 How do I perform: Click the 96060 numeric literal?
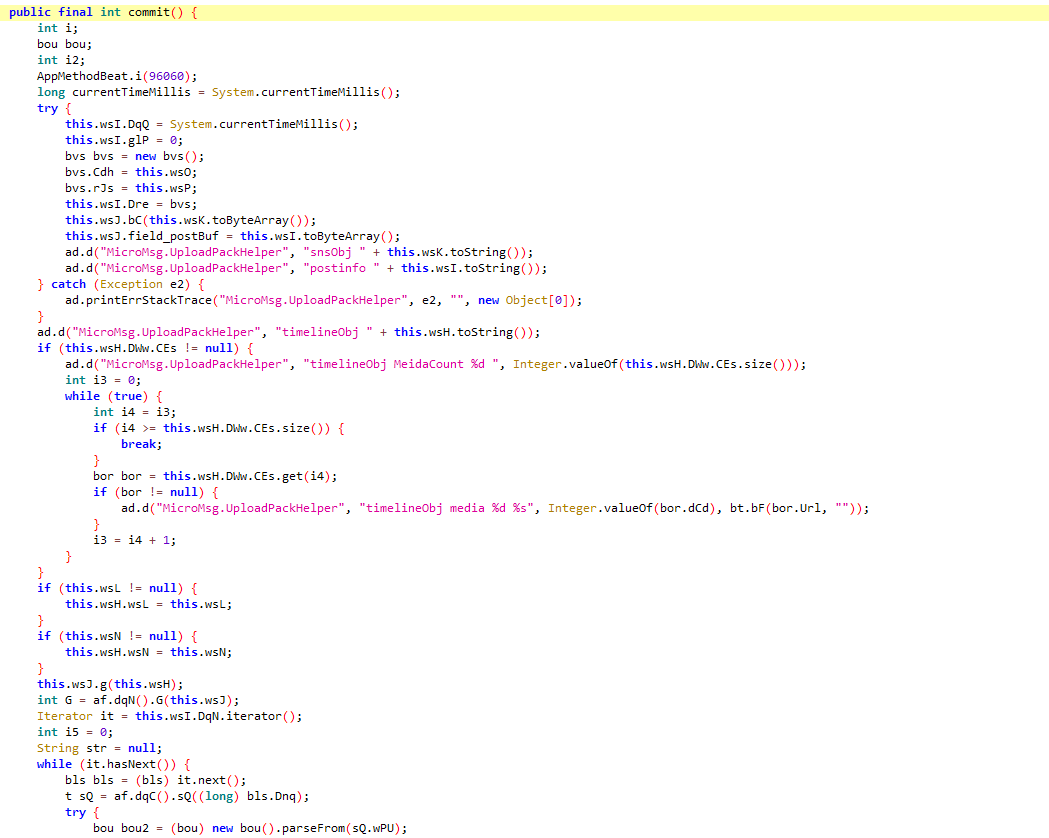point(170,76)
